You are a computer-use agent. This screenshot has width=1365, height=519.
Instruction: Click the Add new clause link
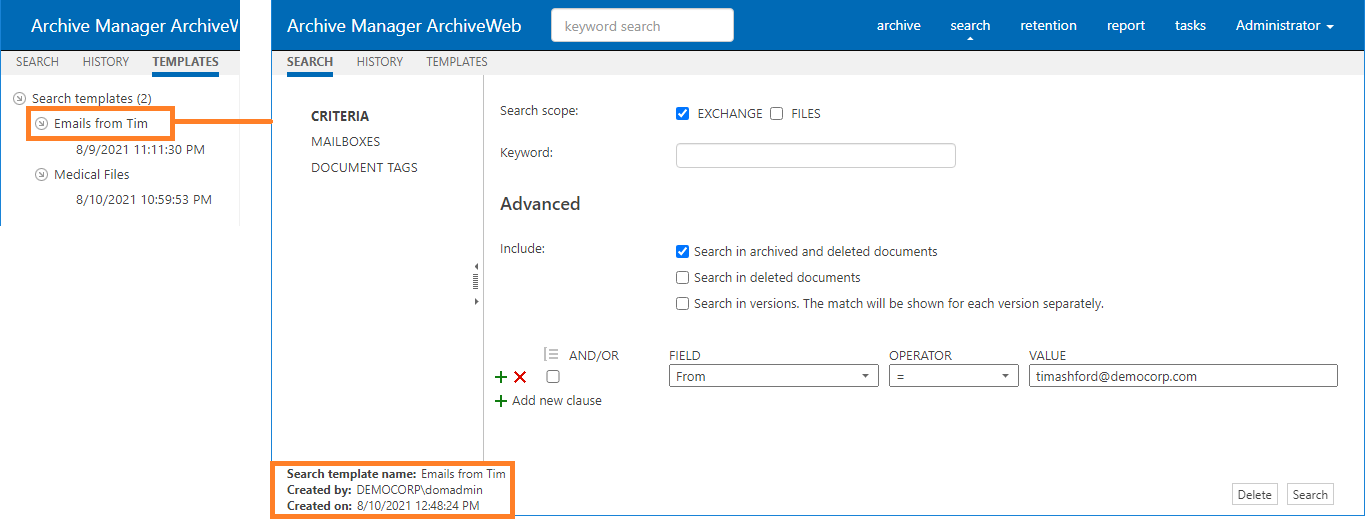tap(557, 401)
